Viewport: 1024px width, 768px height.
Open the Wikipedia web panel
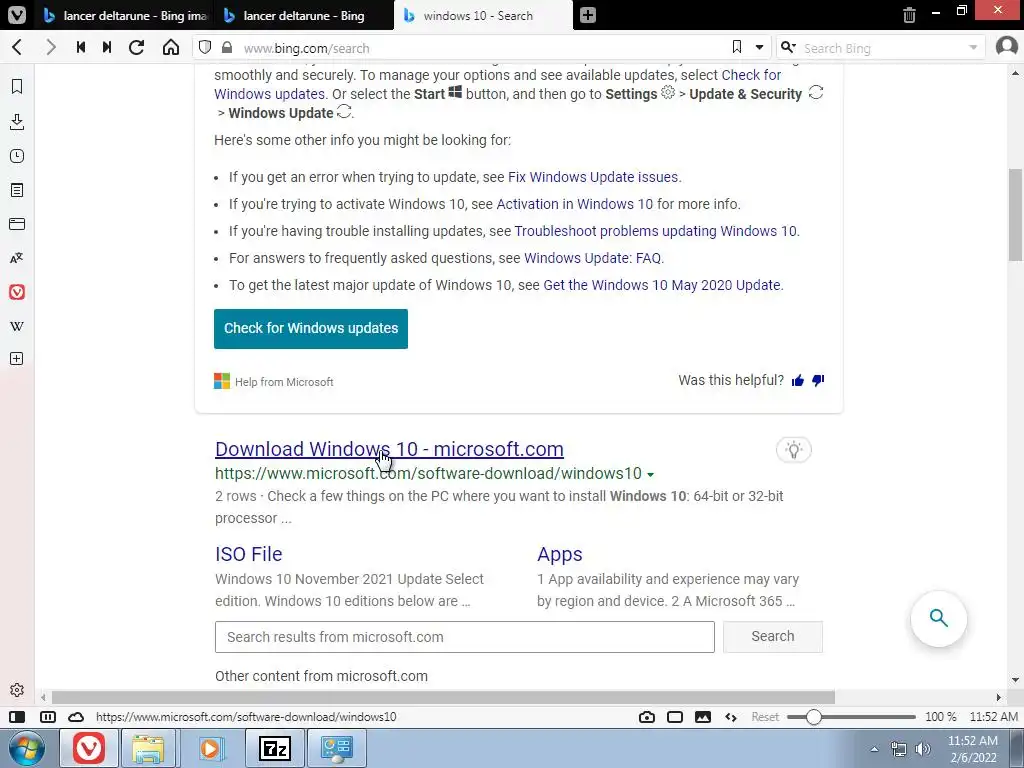17,326
